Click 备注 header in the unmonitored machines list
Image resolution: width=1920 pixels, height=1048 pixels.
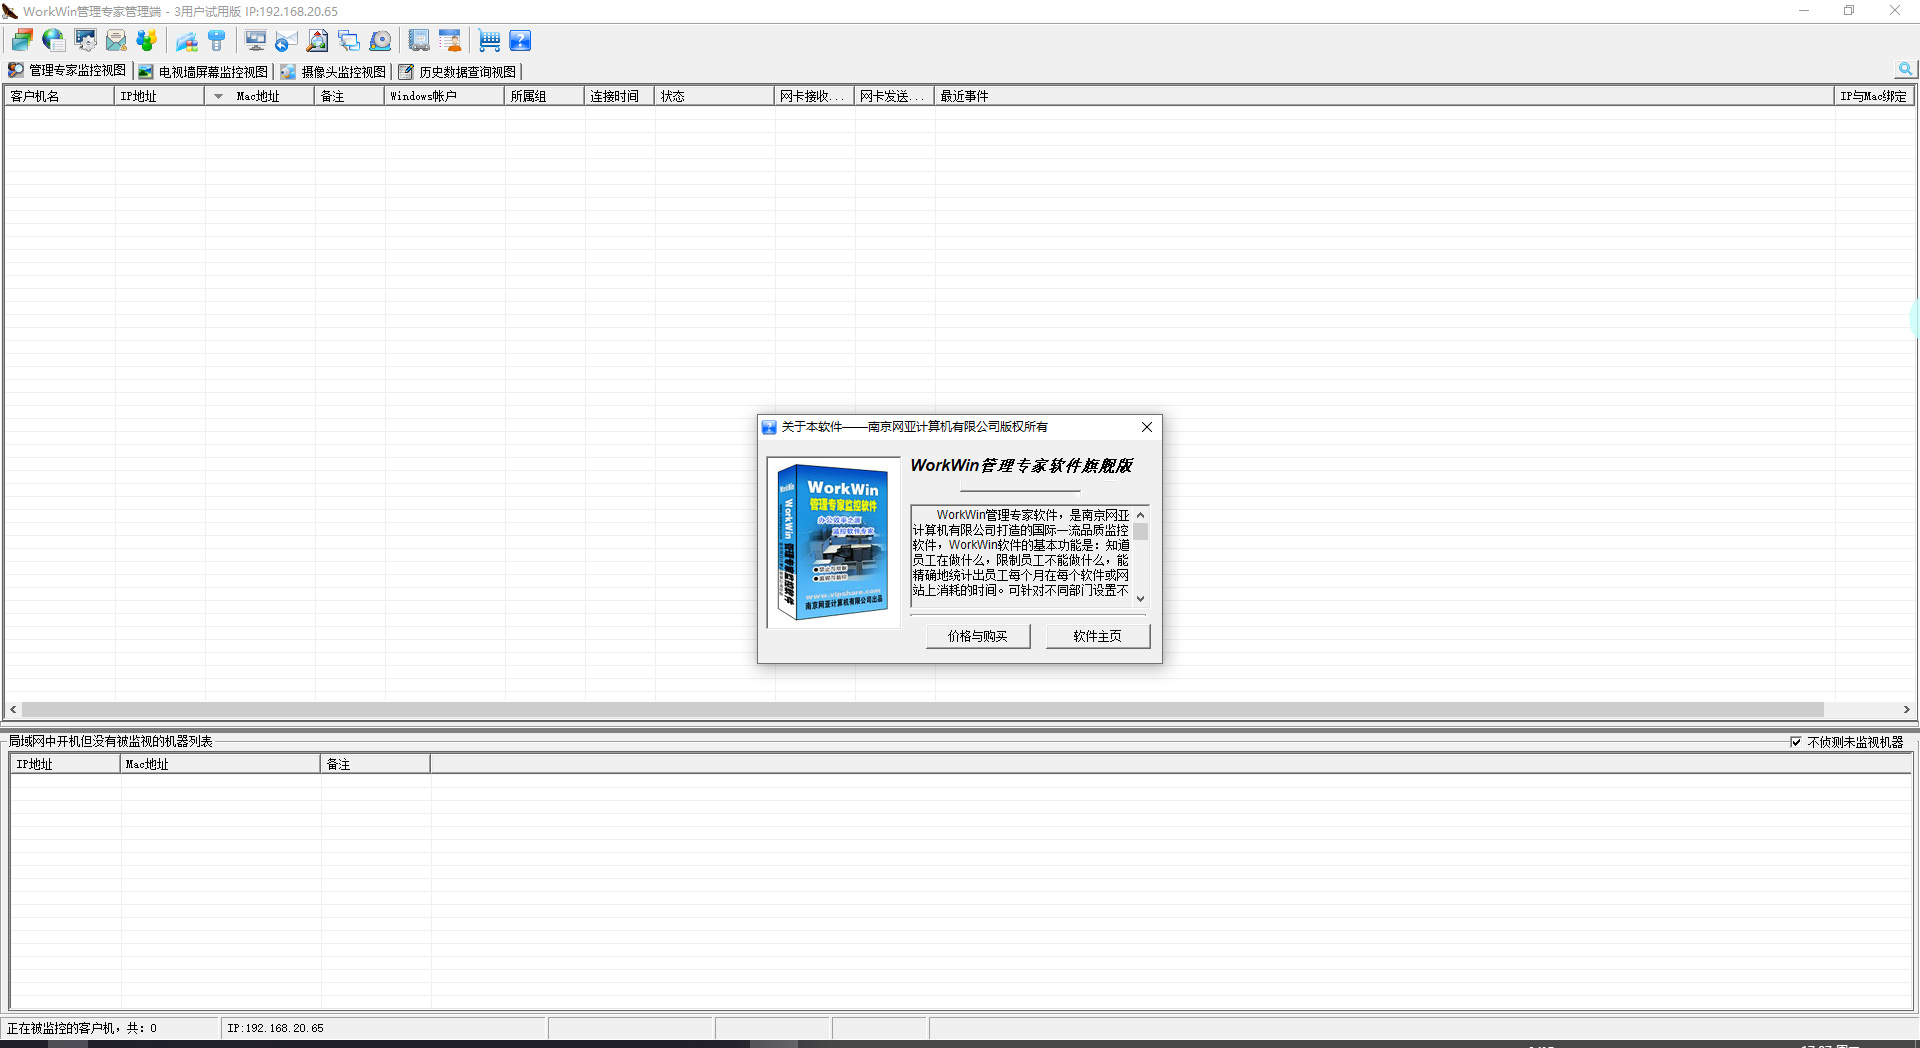[375, 764]
